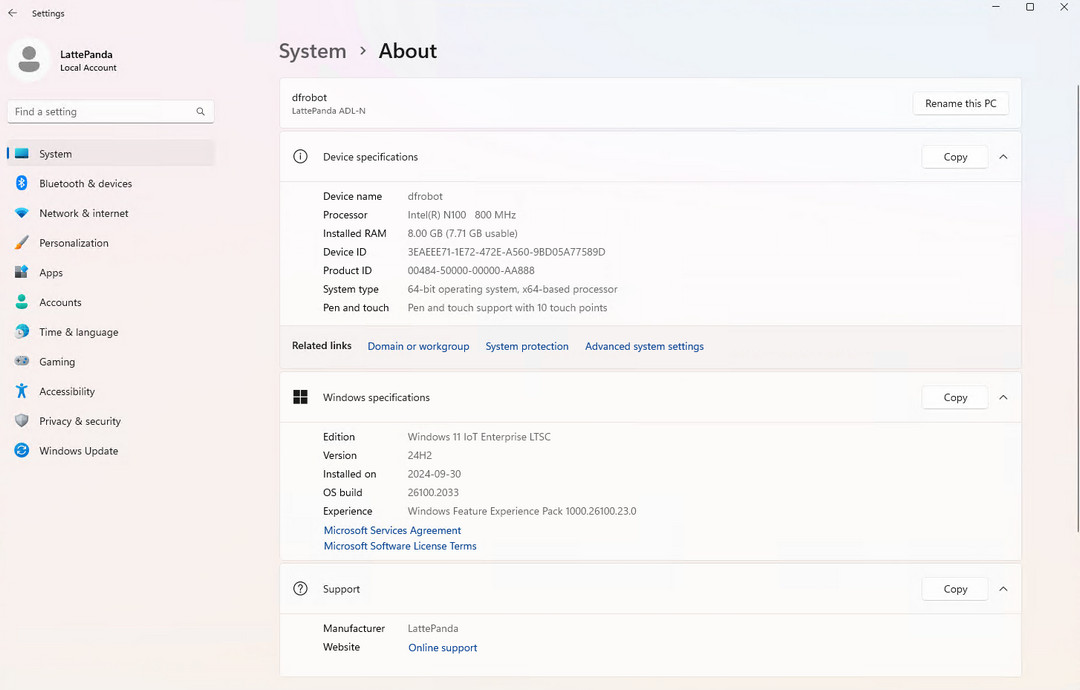Screen dimensions: 1080x690
Task: Open the Microsoft Software License Terms
Action: (x=400, y=546)
